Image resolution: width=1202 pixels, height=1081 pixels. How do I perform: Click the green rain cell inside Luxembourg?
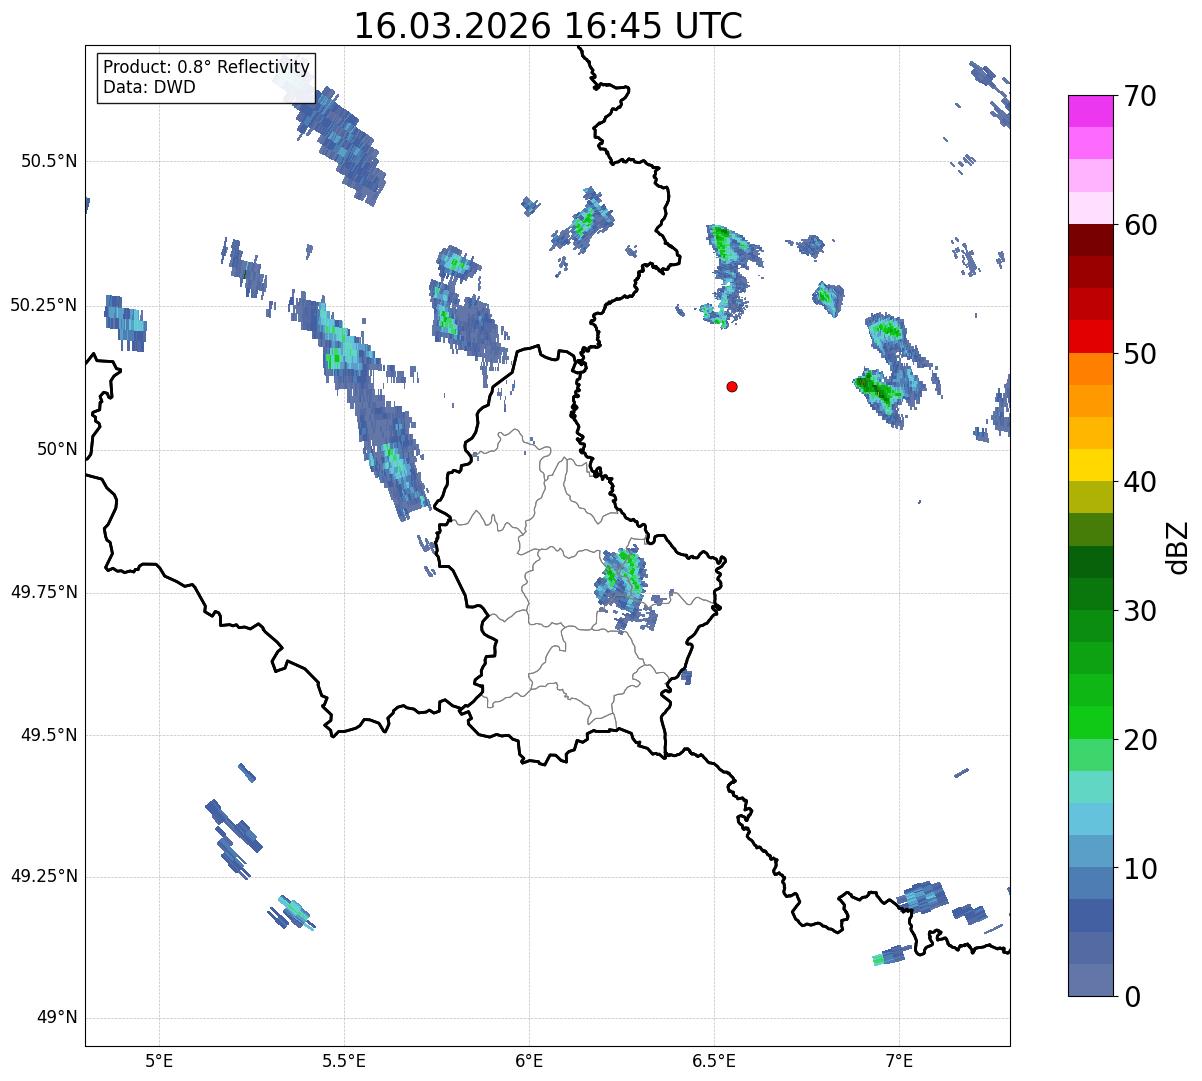622,578
